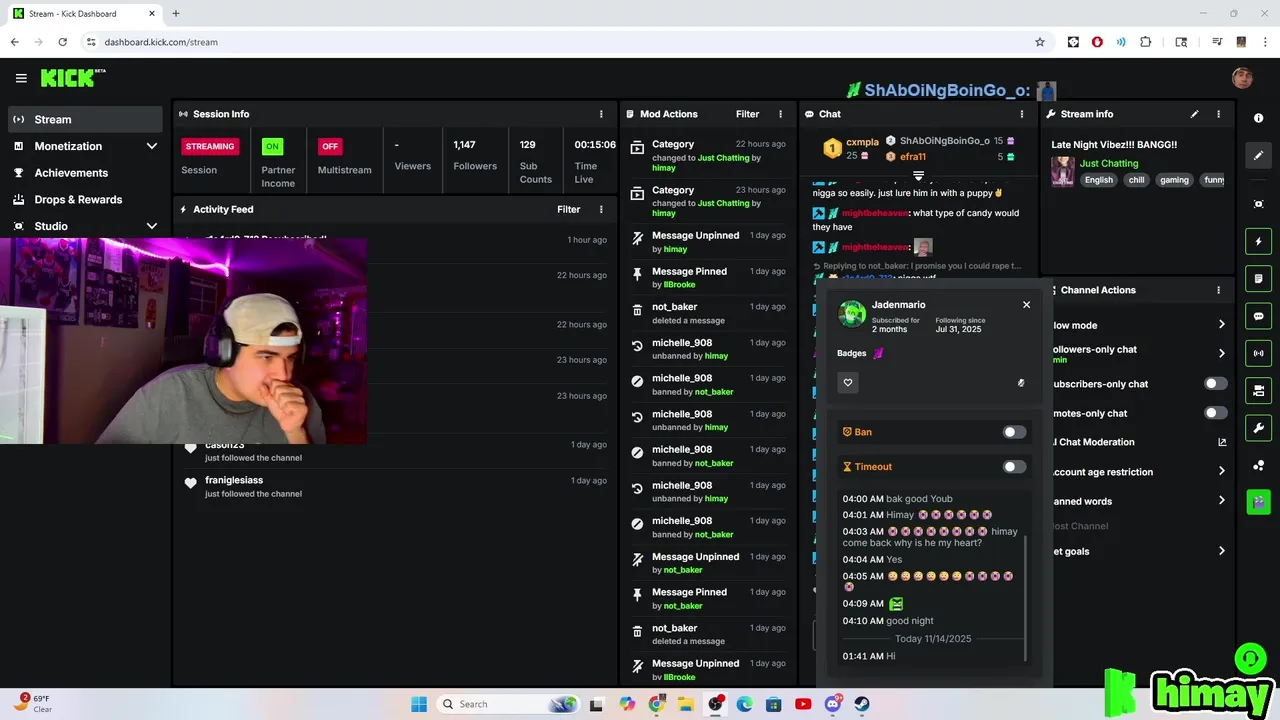Filter the Mod Actions list

click(747, 114)
